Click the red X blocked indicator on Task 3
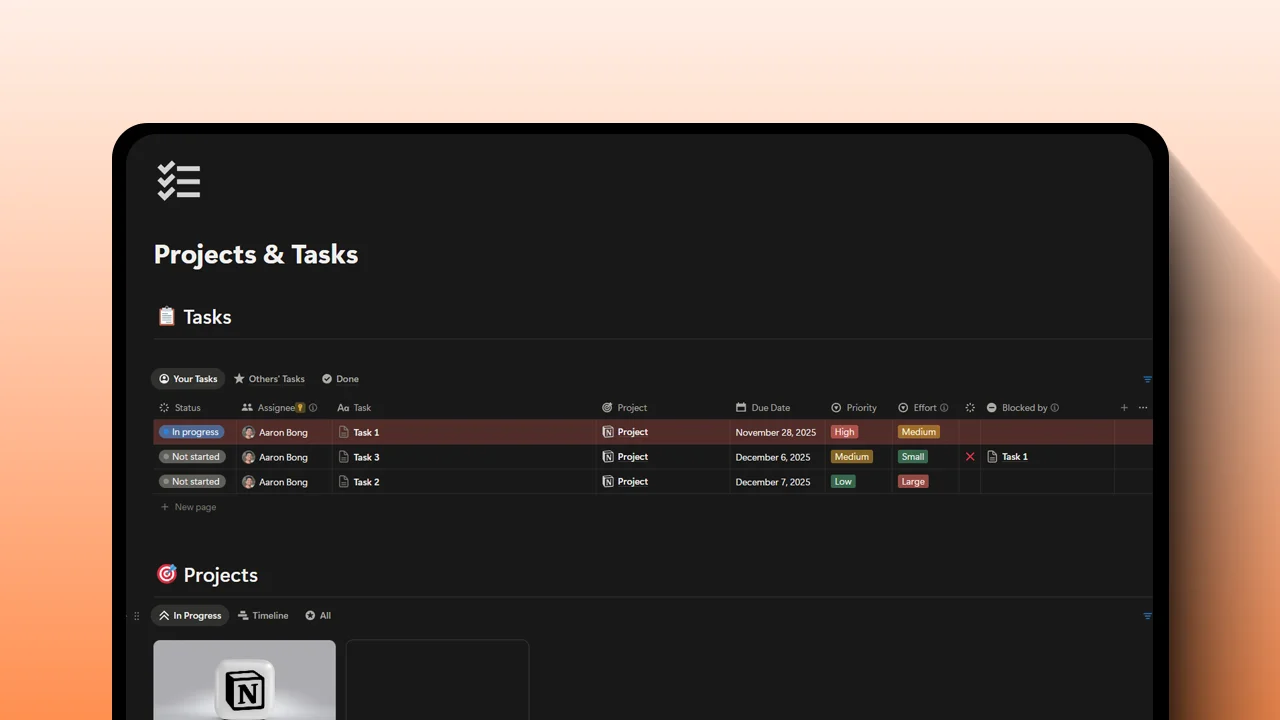Image resolution: width=1280 pixels, height=720 pixels. click(970, 457)
